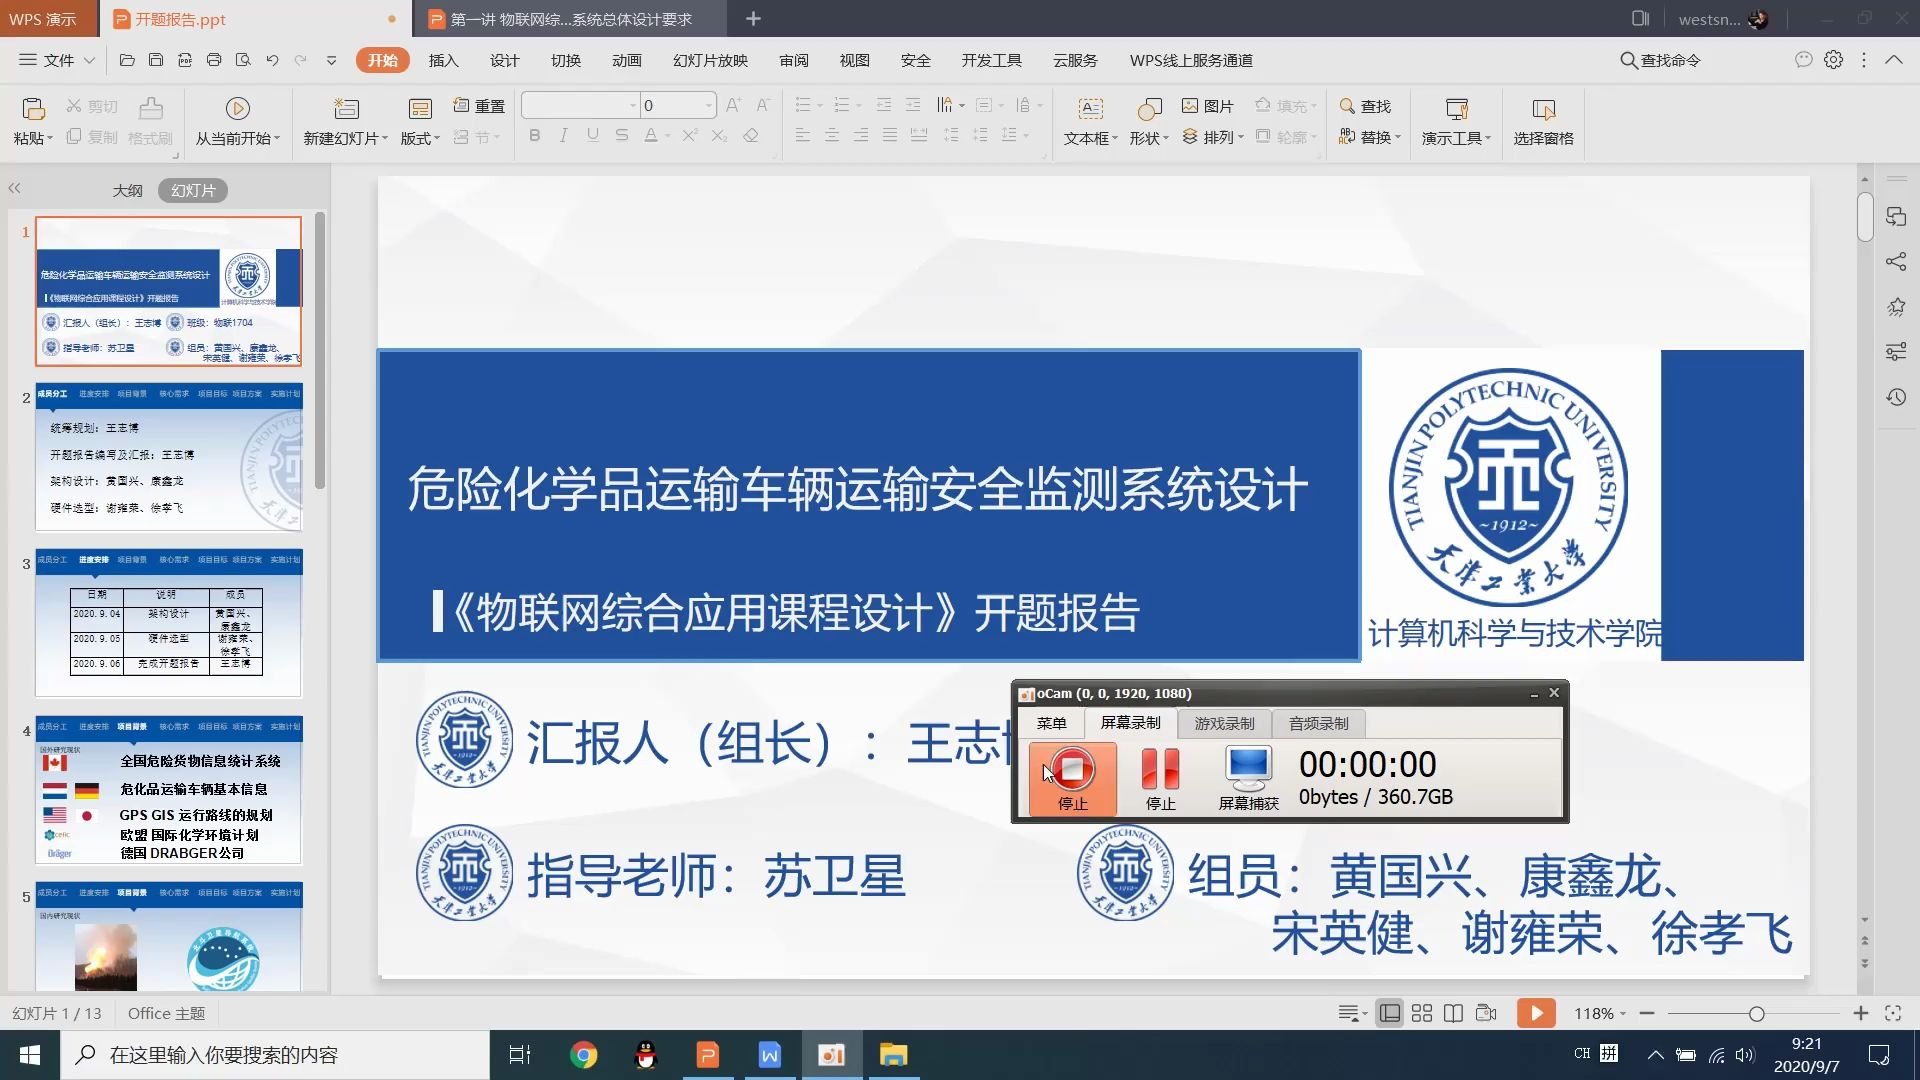Viewport: 1920px width, 1080px height.
Task: Toggle superscript formatting
Action: [689, 135]
